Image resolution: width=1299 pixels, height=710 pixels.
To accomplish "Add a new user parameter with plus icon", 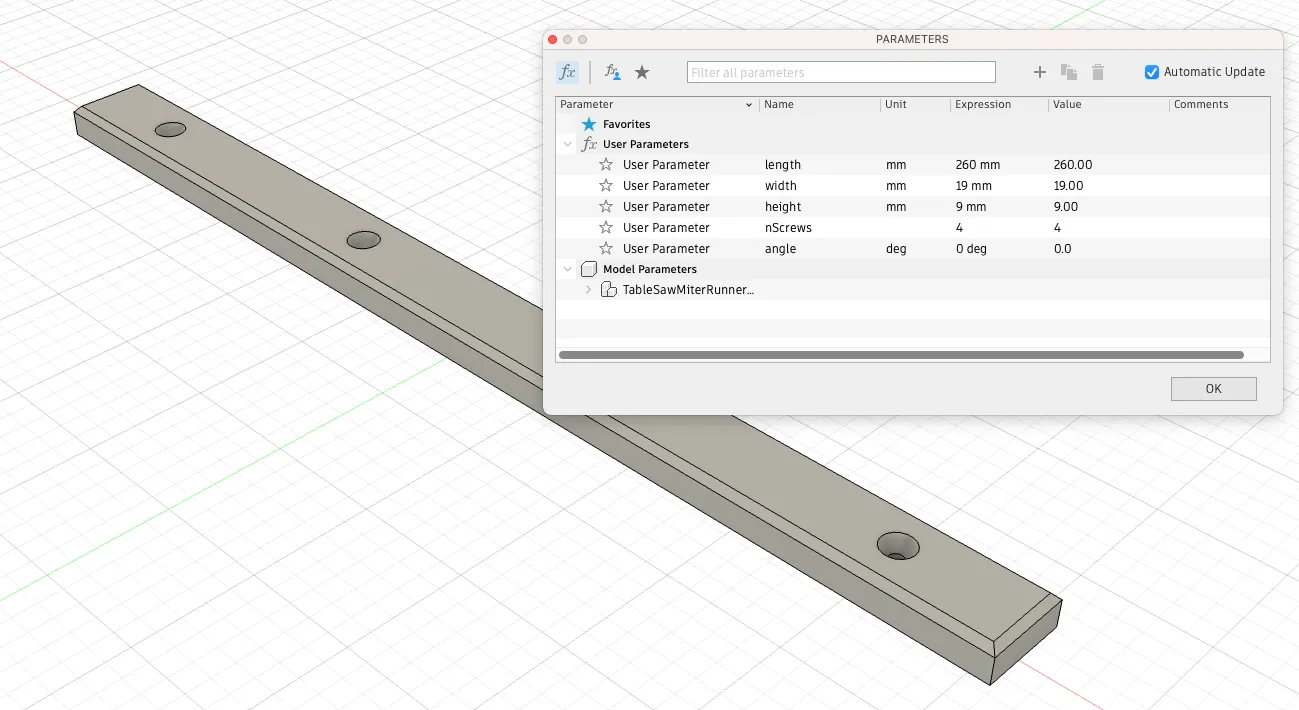I will pos(1039,72).
